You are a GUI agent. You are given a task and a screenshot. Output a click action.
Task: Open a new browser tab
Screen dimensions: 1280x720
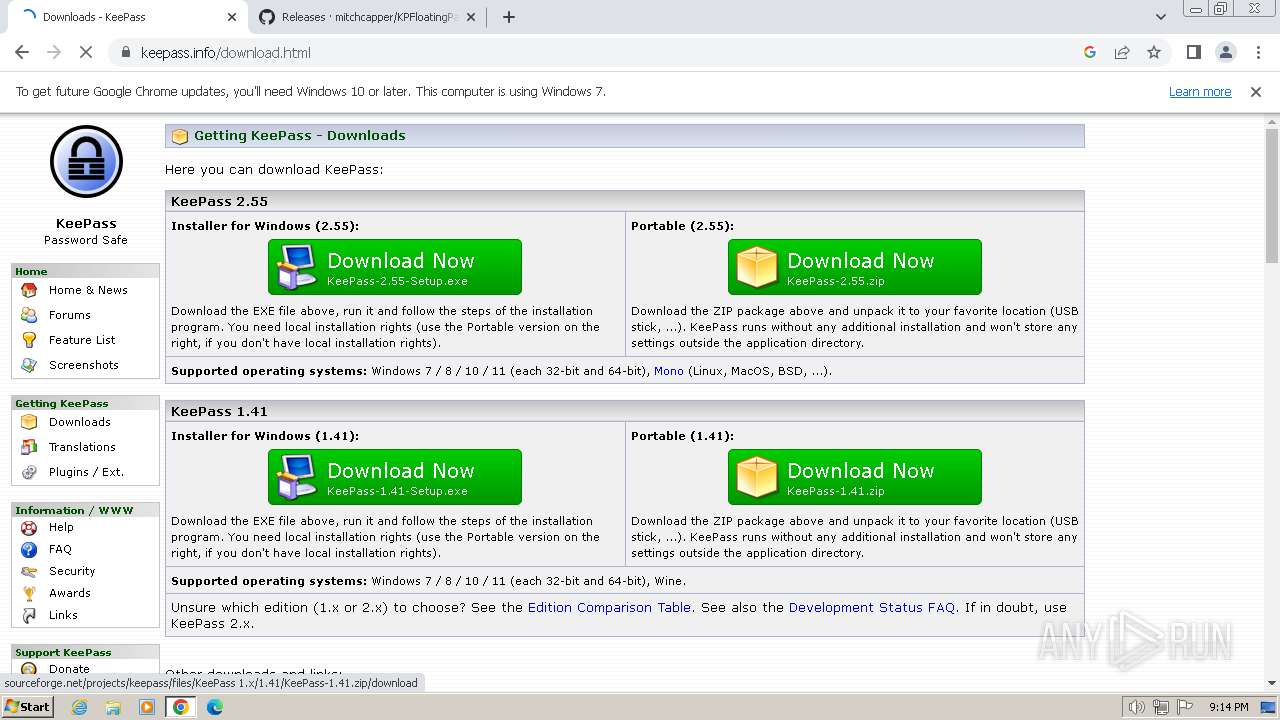[508, 17]
